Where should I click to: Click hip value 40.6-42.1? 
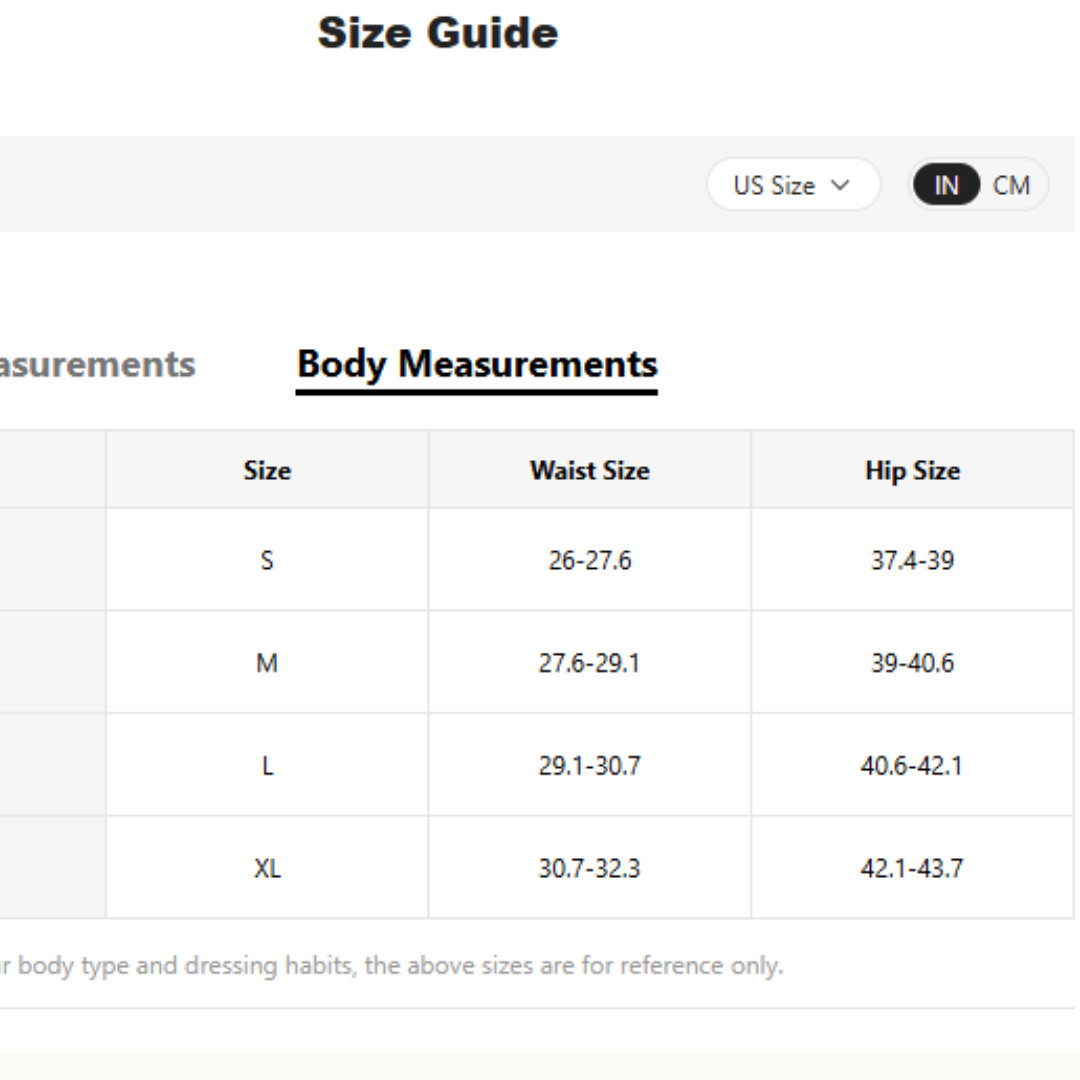(913, 765)
